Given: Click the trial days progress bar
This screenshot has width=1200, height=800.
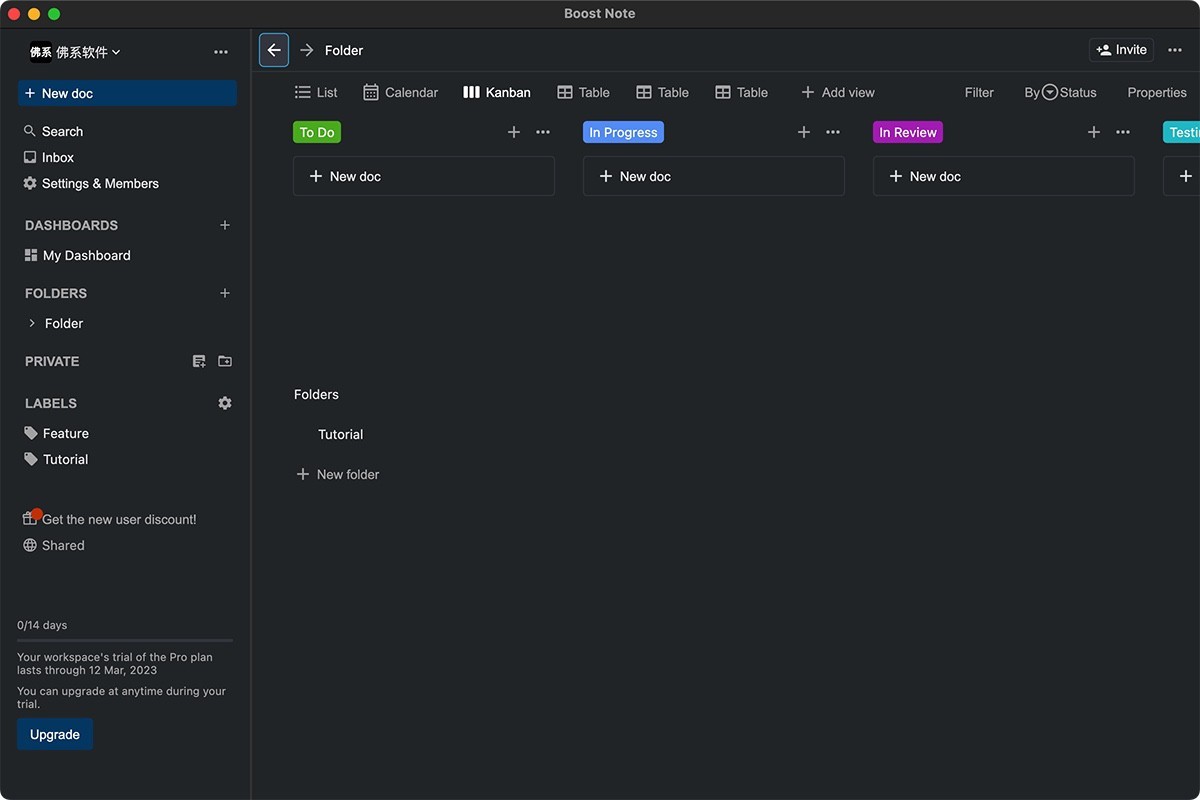Looking at the screenshot, I should 124,640.
